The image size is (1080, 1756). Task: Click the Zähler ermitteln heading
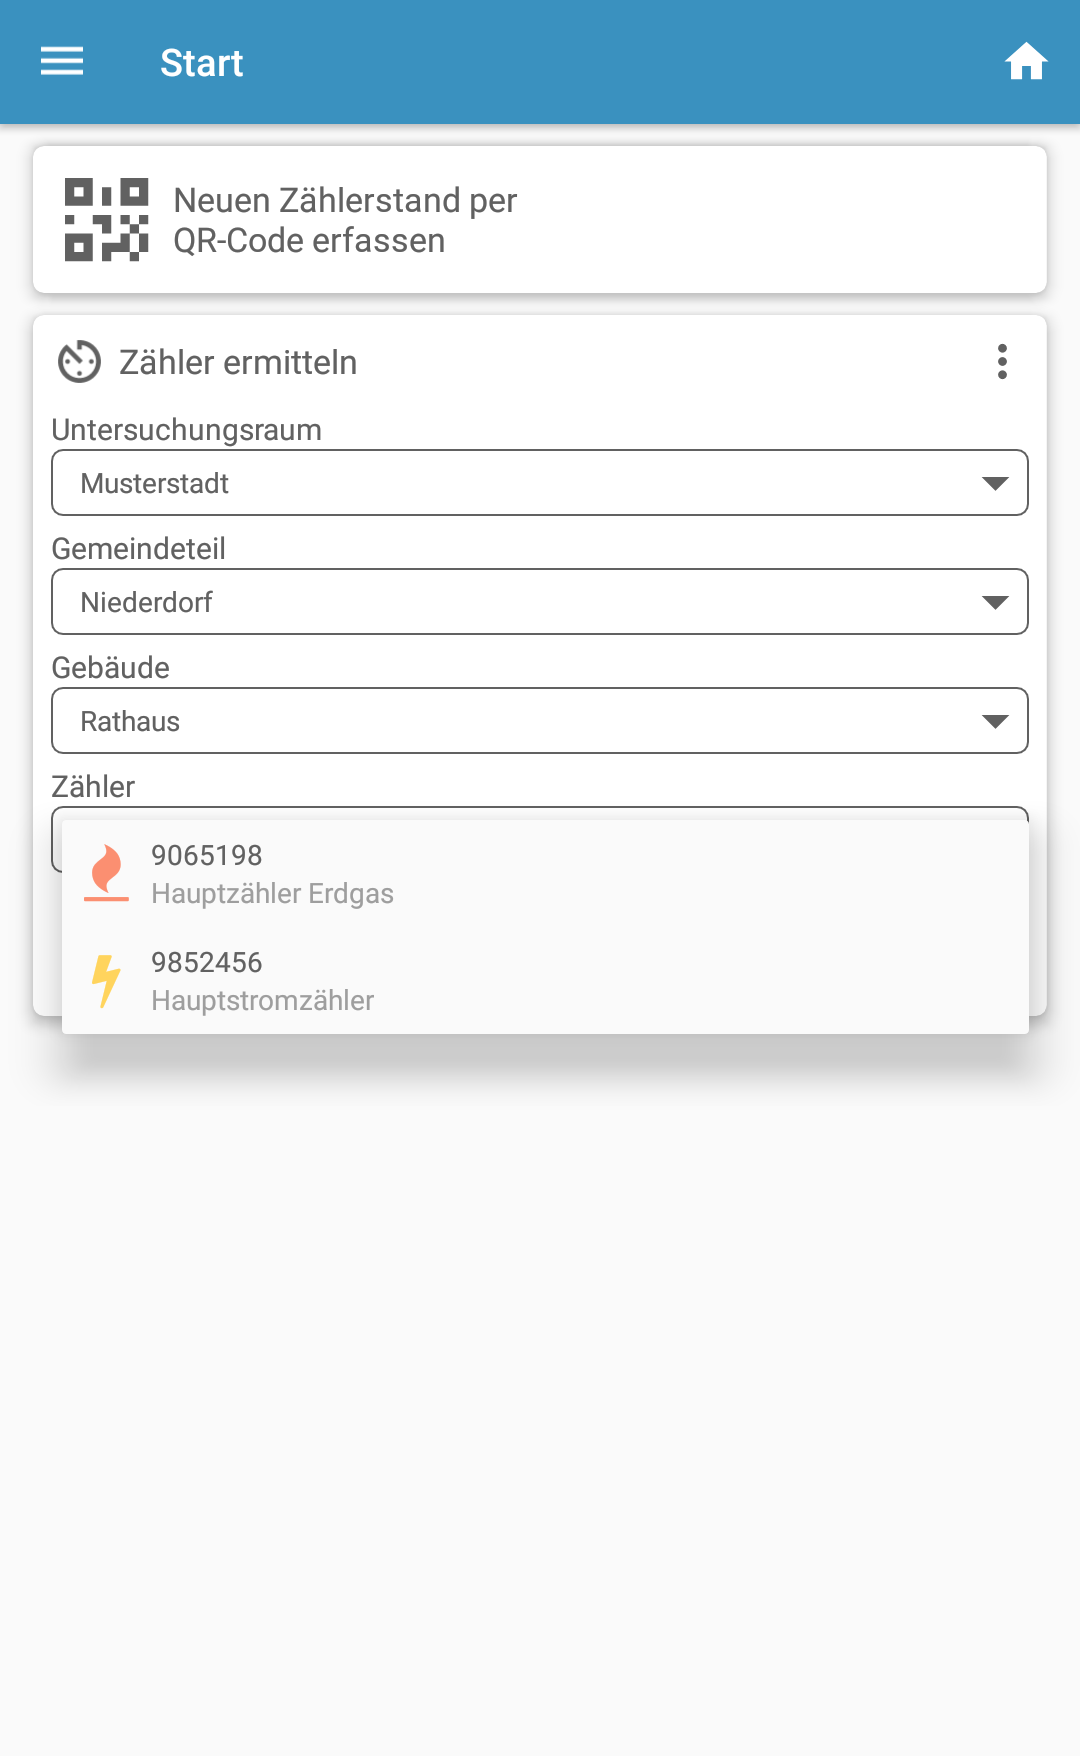point(238,363)
